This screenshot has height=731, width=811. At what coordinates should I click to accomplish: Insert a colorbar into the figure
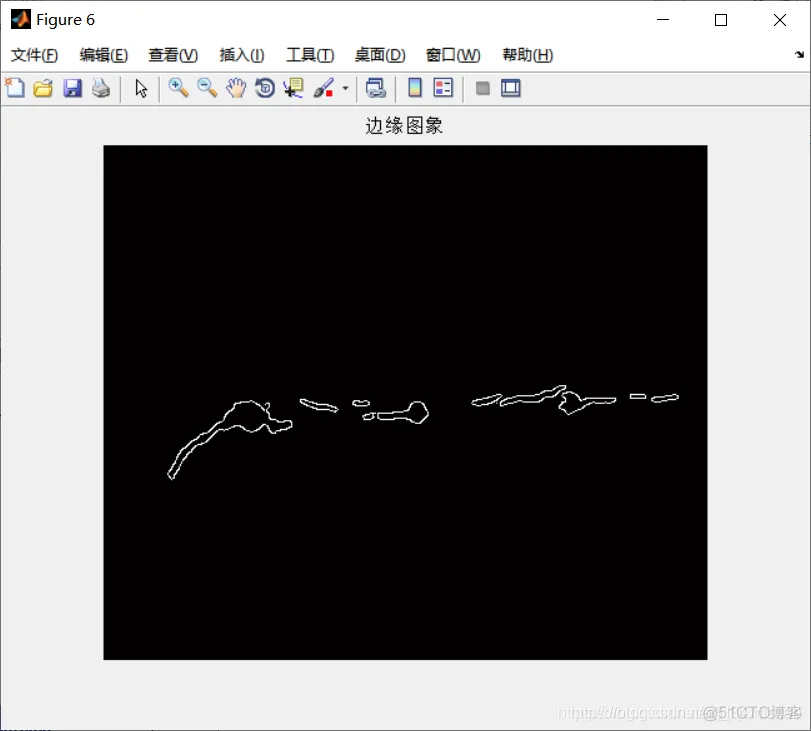point(414,88)
